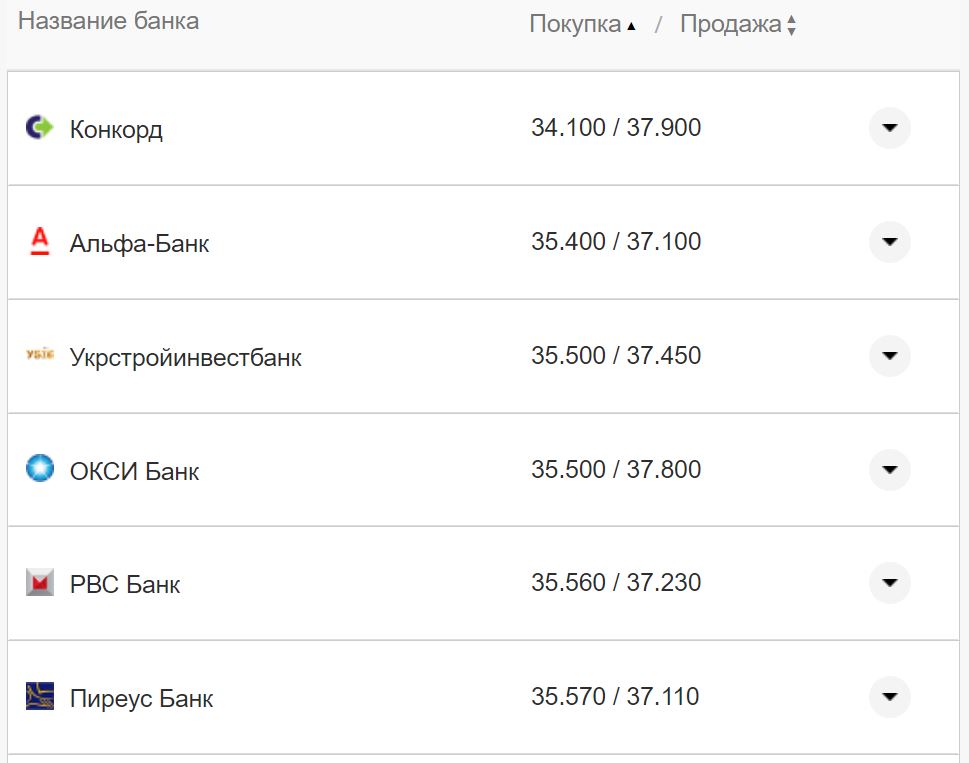Open the РВС Банк bank page
The height and width of the screenshot is (763, 969).
[125, 585]
